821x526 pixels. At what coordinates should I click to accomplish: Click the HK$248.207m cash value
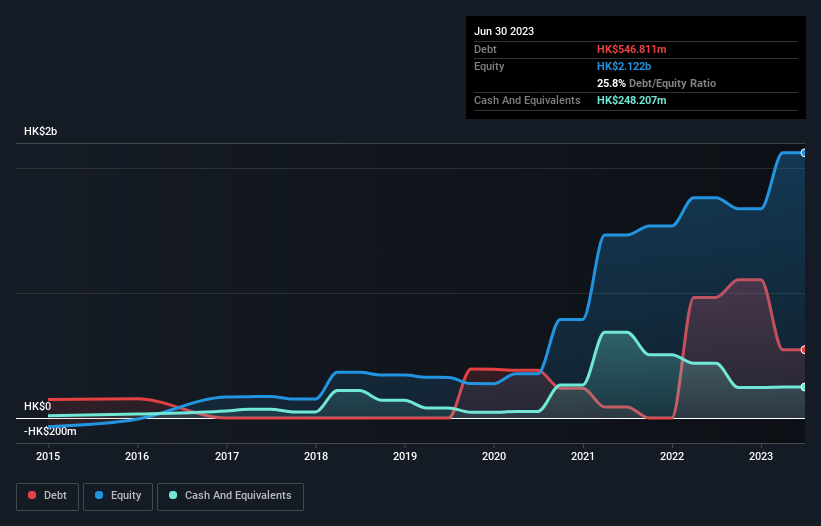pyautogui.click(x=631, y=100)
